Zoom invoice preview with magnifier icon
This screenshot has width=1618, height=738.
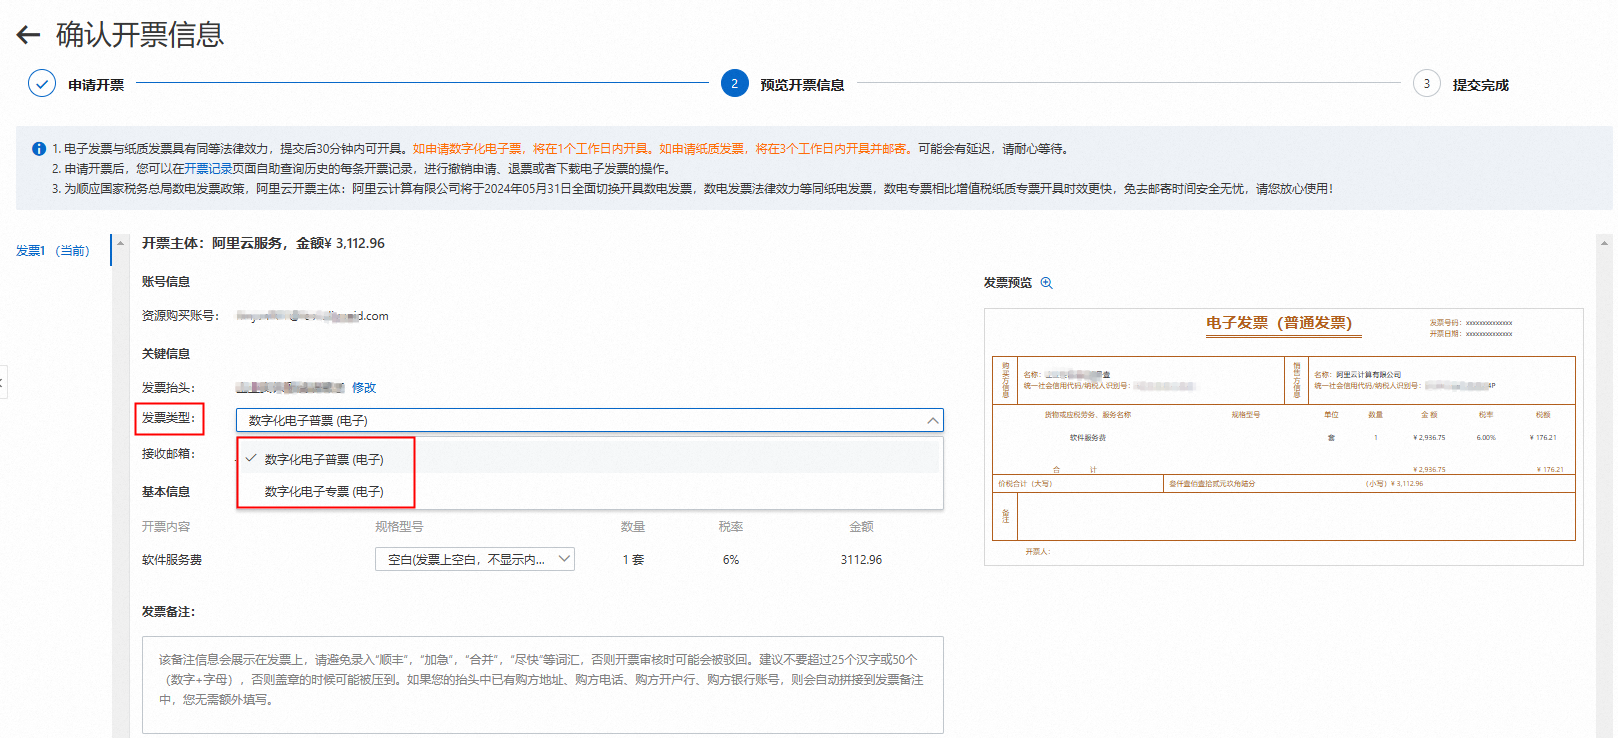1046,283
